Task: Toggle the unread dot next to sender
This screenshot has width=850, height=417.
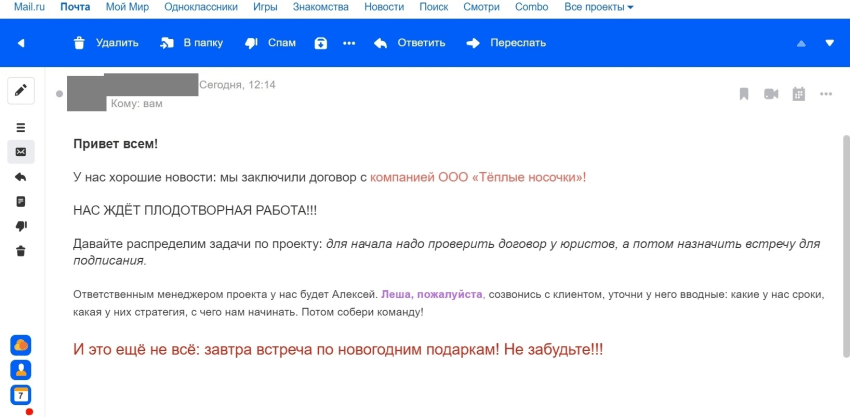Action: coord(59,94)
